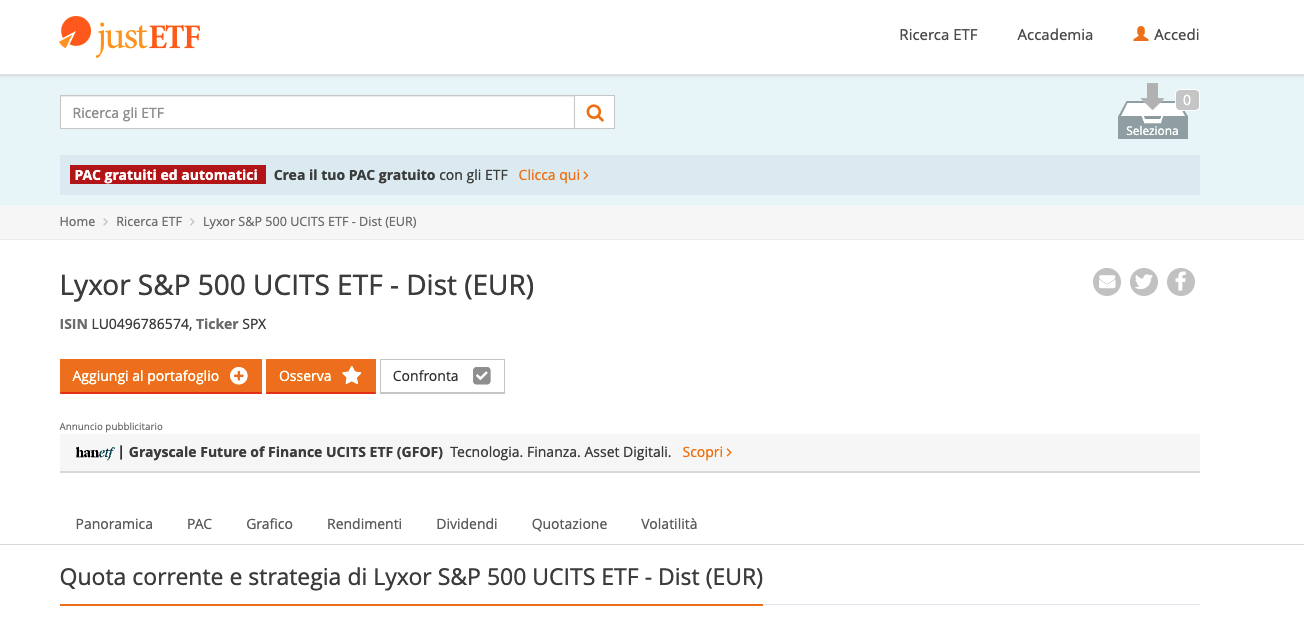
Task: Click the Scopri advertisement link
Action: click(707, 452)
